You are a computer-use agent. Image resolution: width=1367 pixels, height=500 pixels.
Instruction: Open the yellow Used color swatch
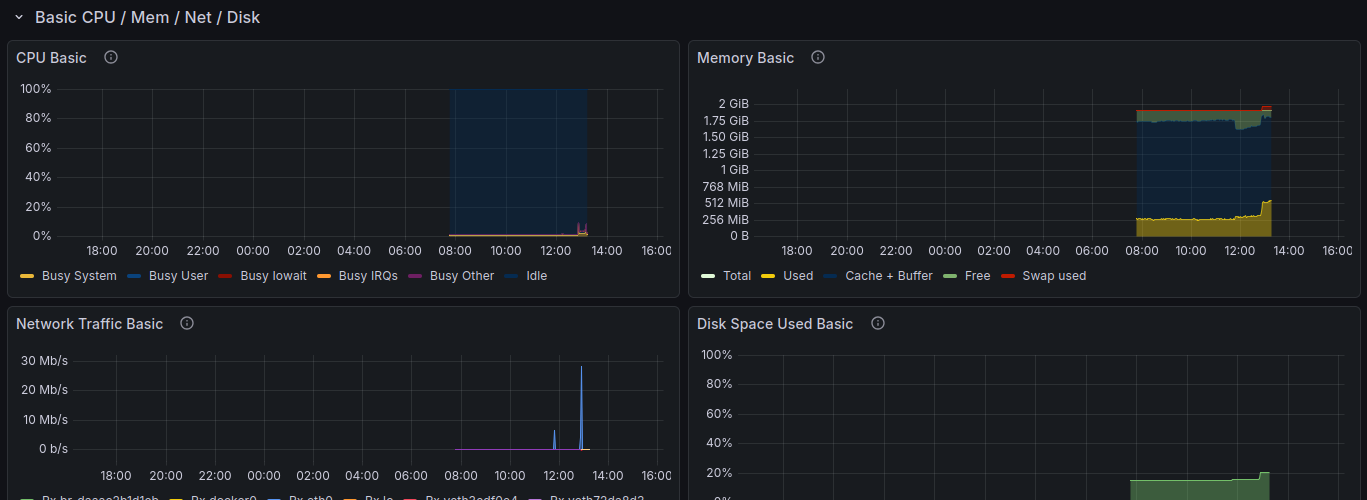coord(768,276)
